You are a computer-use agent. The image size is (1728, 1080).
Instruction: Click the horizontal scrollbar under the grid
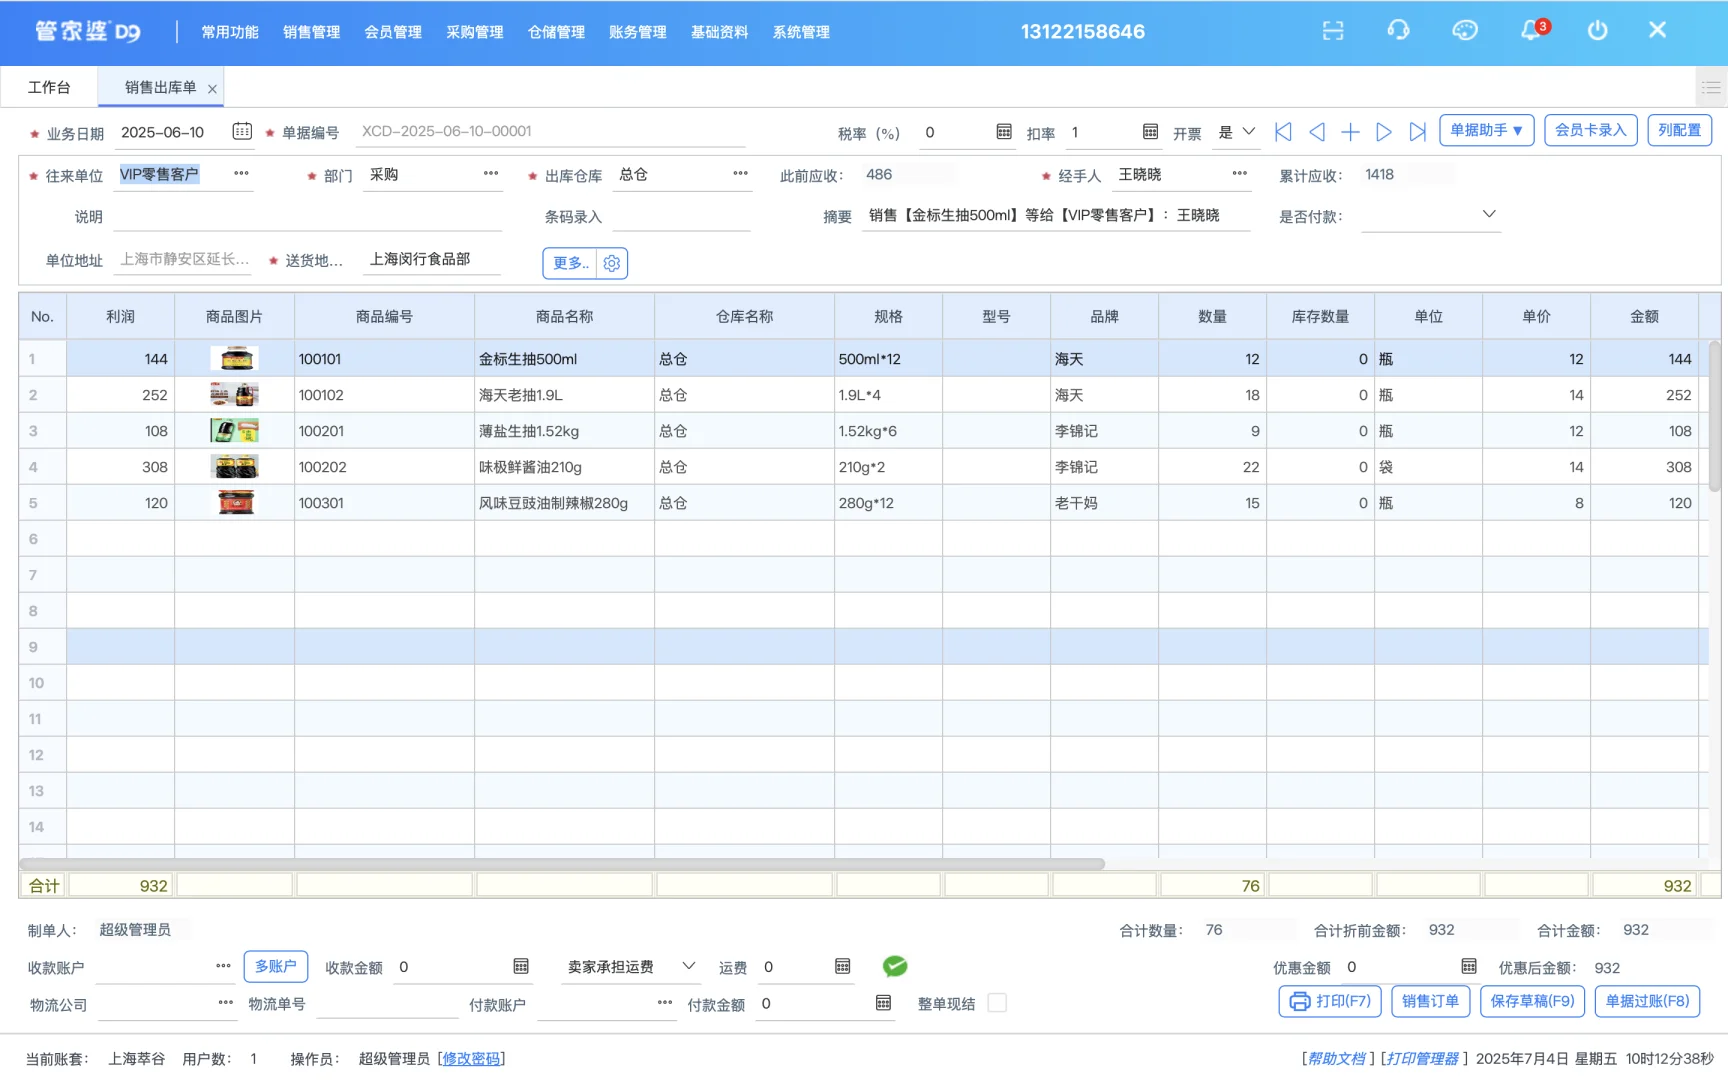562,863
